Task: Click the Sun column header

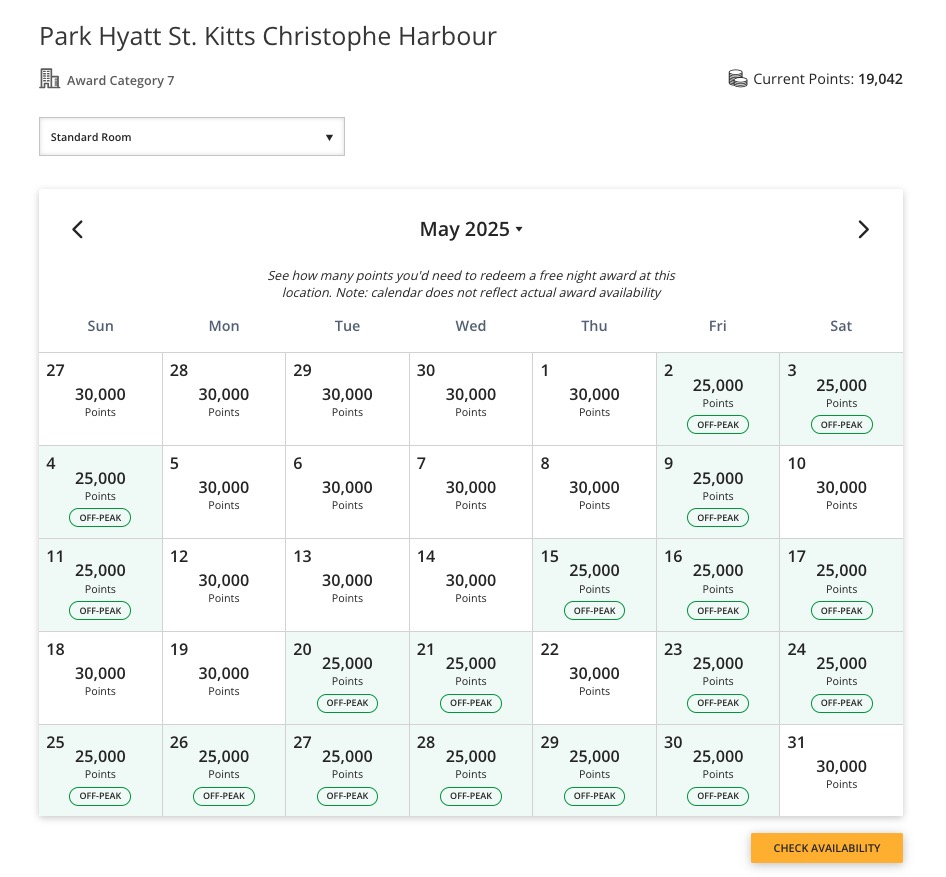Action: point(100,326)
